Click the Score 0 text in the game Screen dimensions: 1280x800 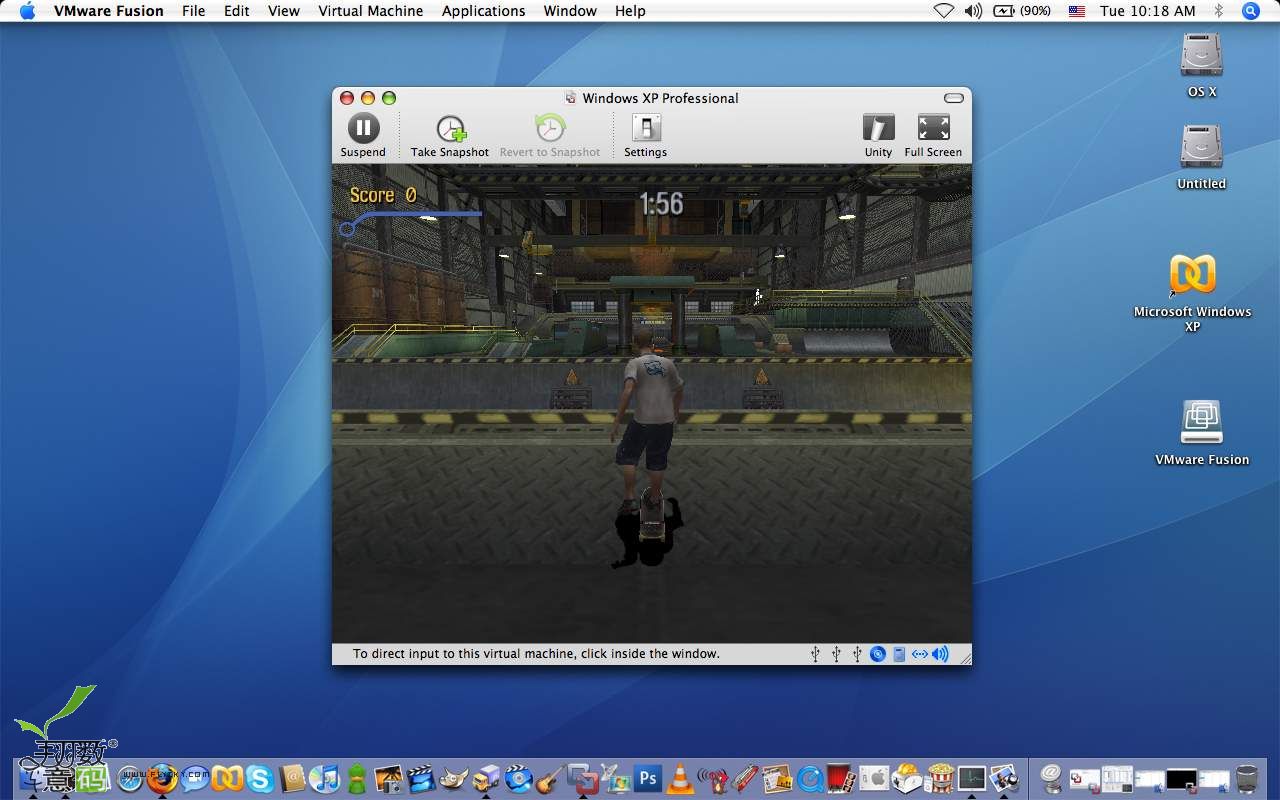coord(383,195)
